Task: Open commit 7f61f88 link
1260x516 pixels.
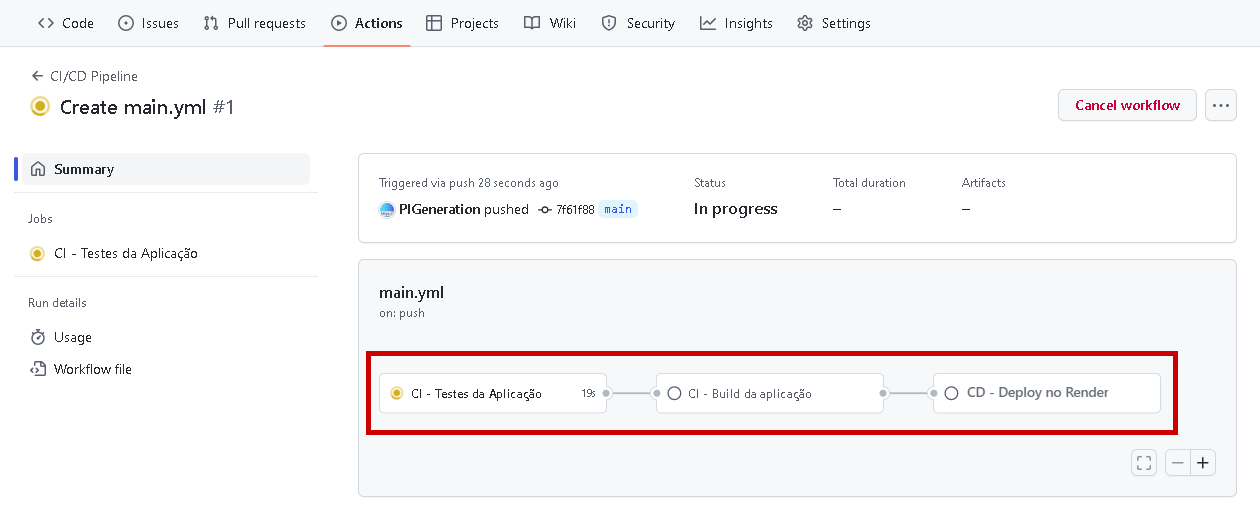Action: click(x=574, y=209)
